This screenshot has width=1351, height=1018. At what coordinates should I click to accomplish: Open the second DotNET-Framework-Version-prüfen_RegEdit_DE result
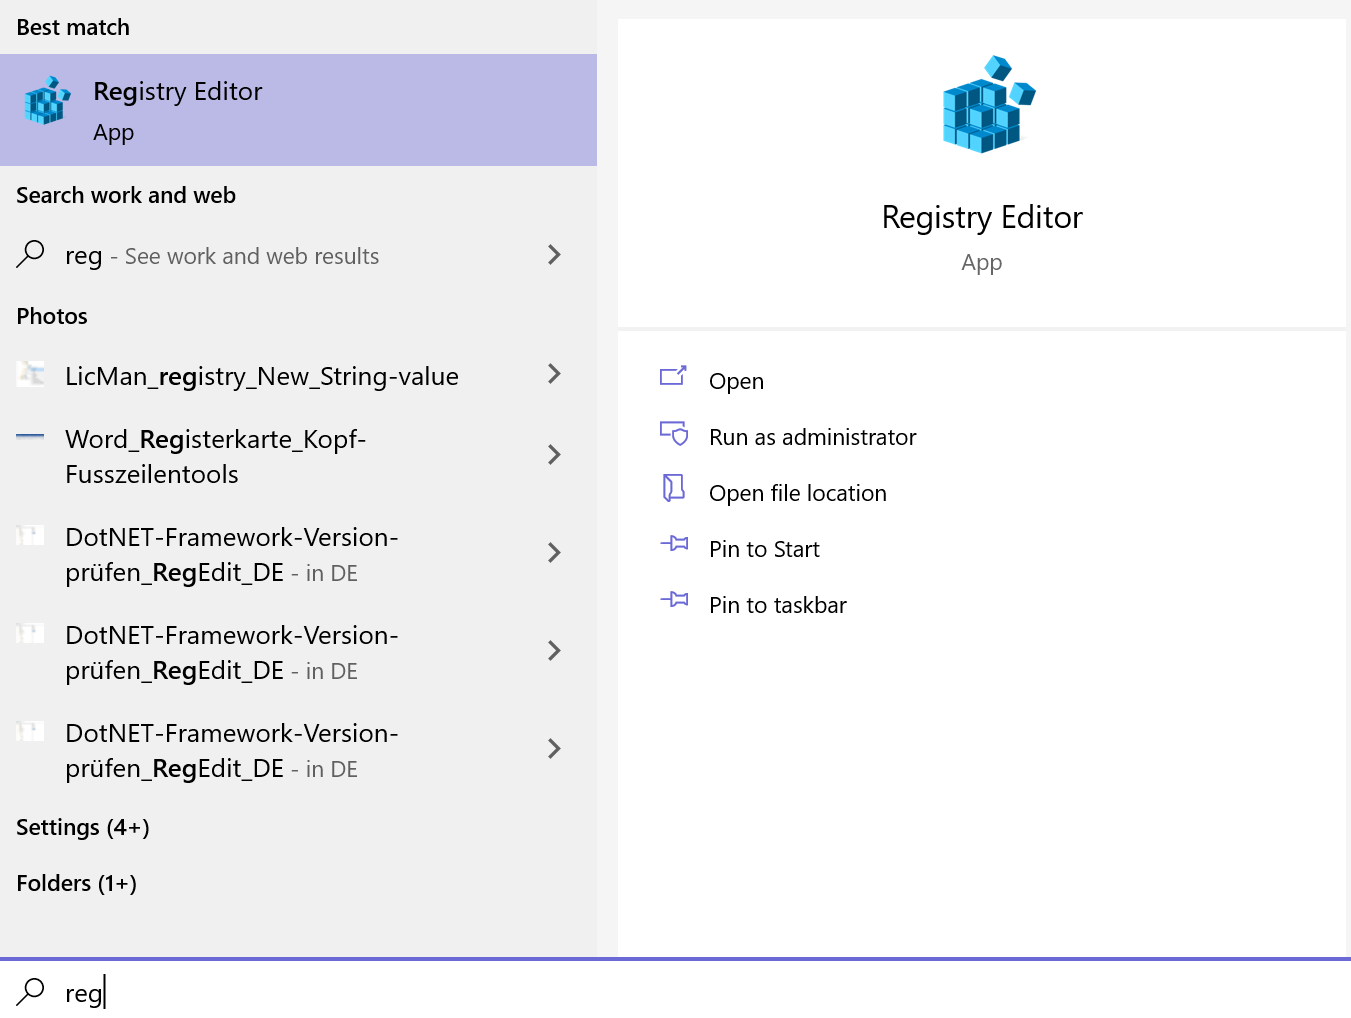(298, 652)
